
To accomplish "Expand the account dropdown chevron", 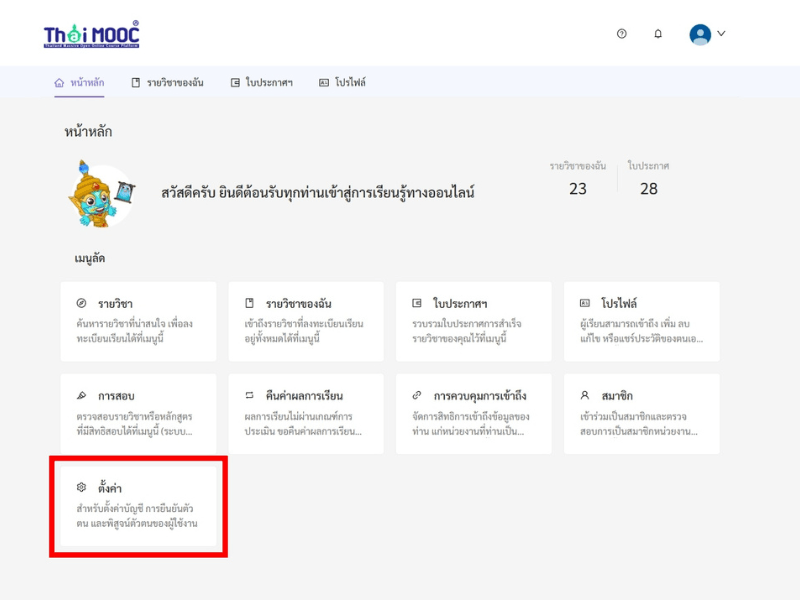I will [721, 34].
